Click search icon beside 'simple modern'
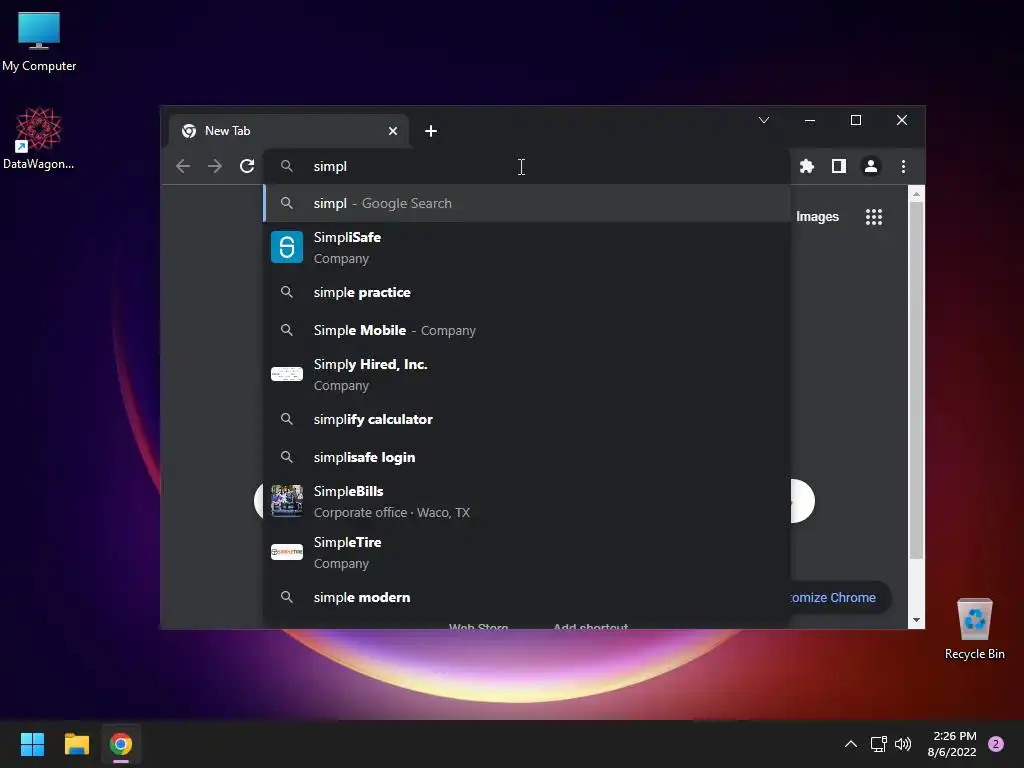Viewport: 1024px width, 768px height. (x=287, y=597)
